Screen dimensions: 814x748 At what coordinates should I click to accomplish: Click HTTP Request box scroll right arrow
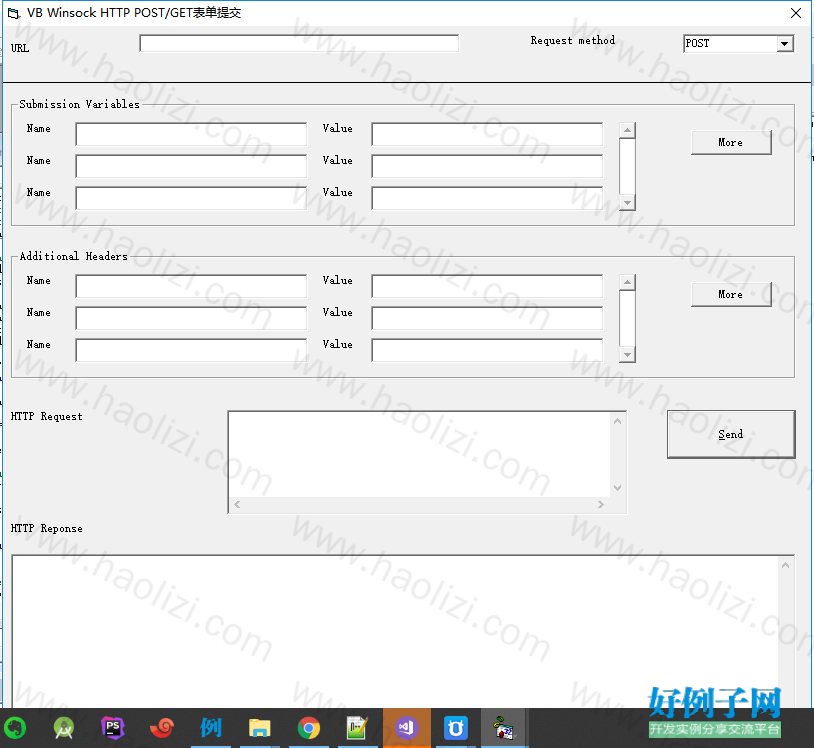601,505
